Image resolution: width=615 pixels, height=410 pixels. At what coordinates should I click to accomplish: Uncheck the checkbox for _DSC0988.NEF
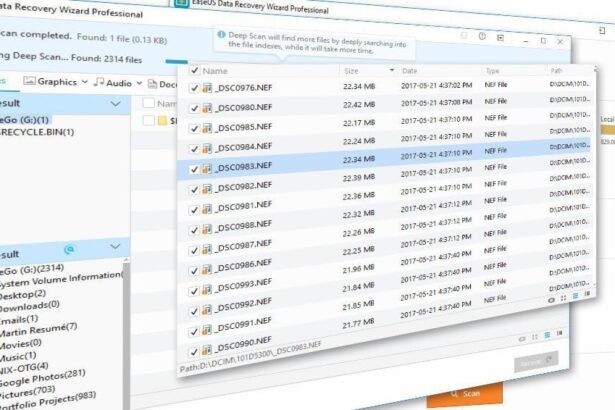click(194, 230)
